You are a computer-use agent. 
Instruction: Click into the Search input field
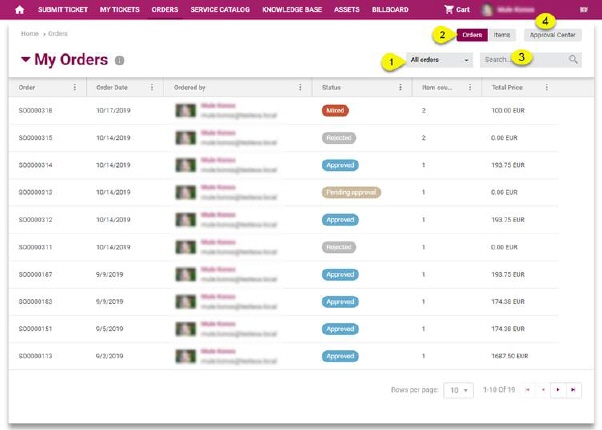click(x=520, y=60)
